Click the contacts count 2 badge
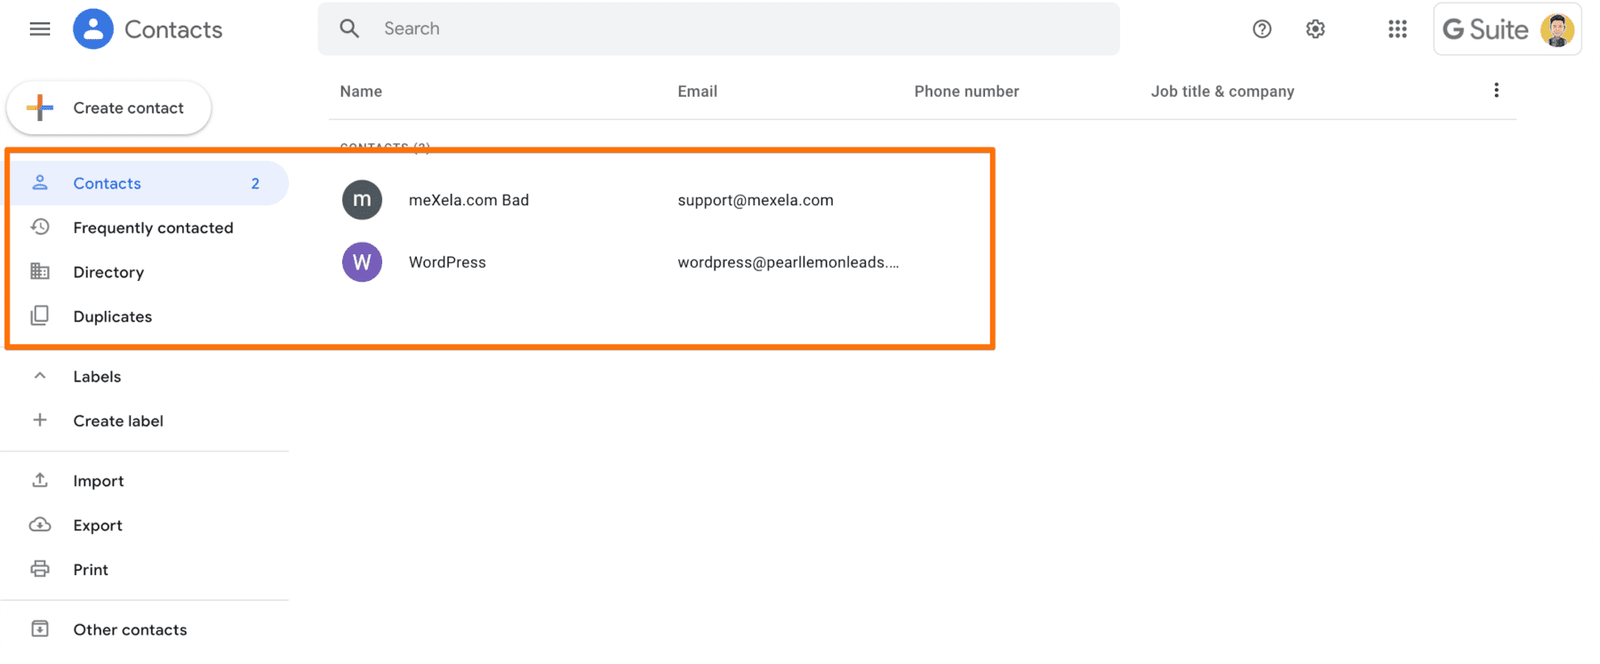This screenshot has width=1600, height=664. [255, 183]
